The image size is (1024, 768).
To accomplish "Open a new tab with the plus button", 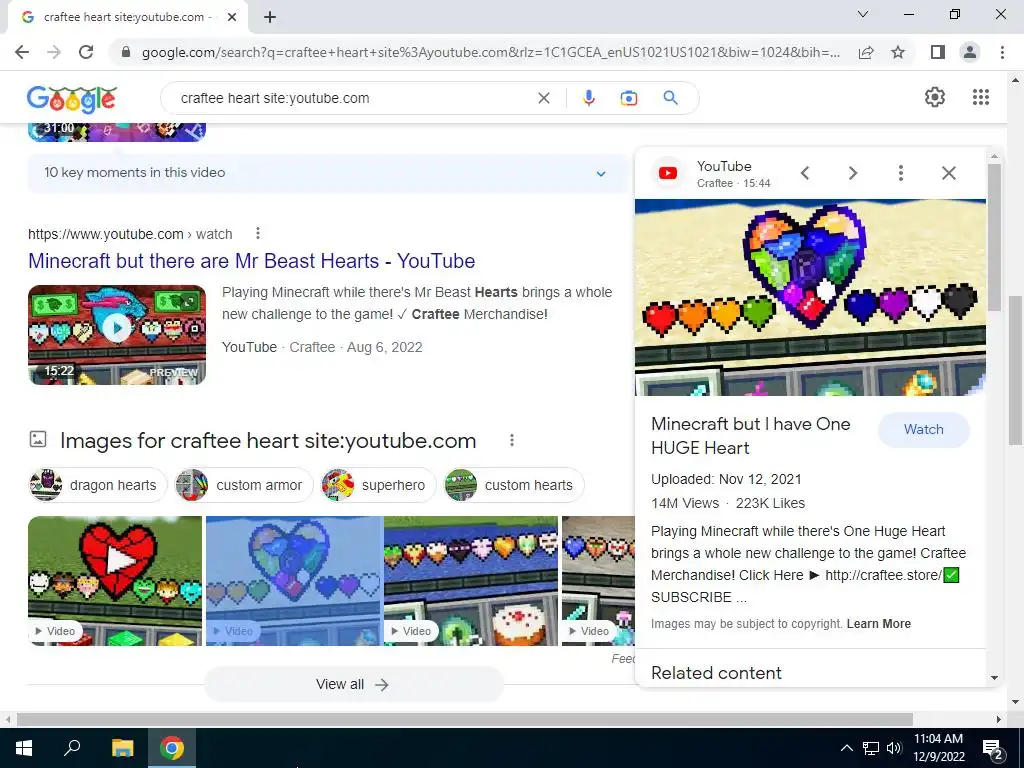I will point(270,18).
